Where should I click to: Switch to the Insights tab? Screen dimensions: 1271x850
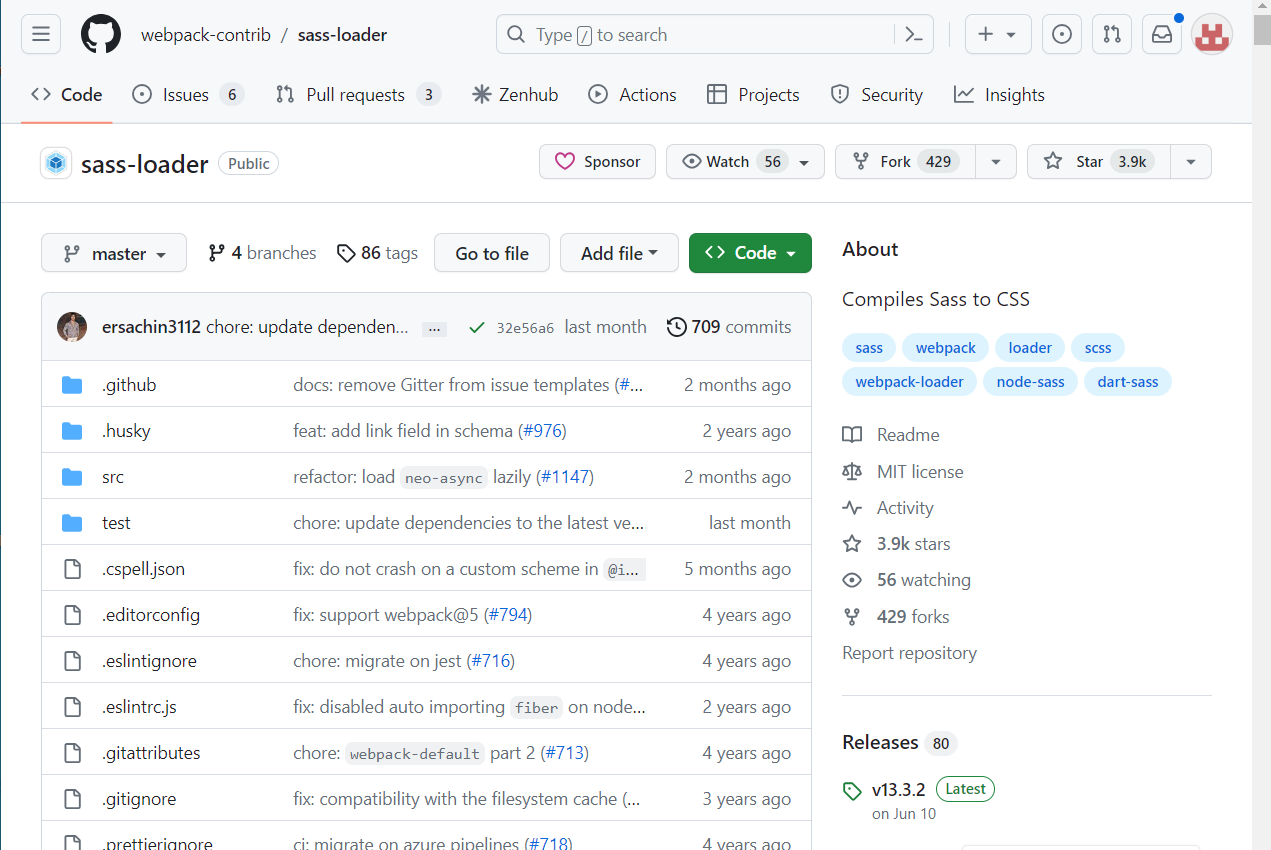tap(999, 95)
